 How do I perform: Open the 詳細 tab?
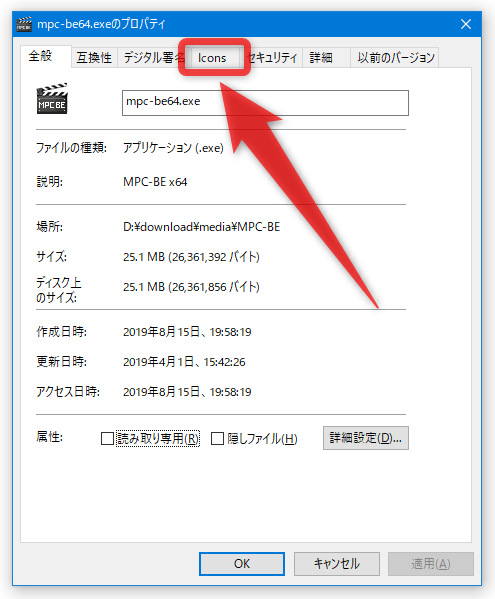(326, 58)
